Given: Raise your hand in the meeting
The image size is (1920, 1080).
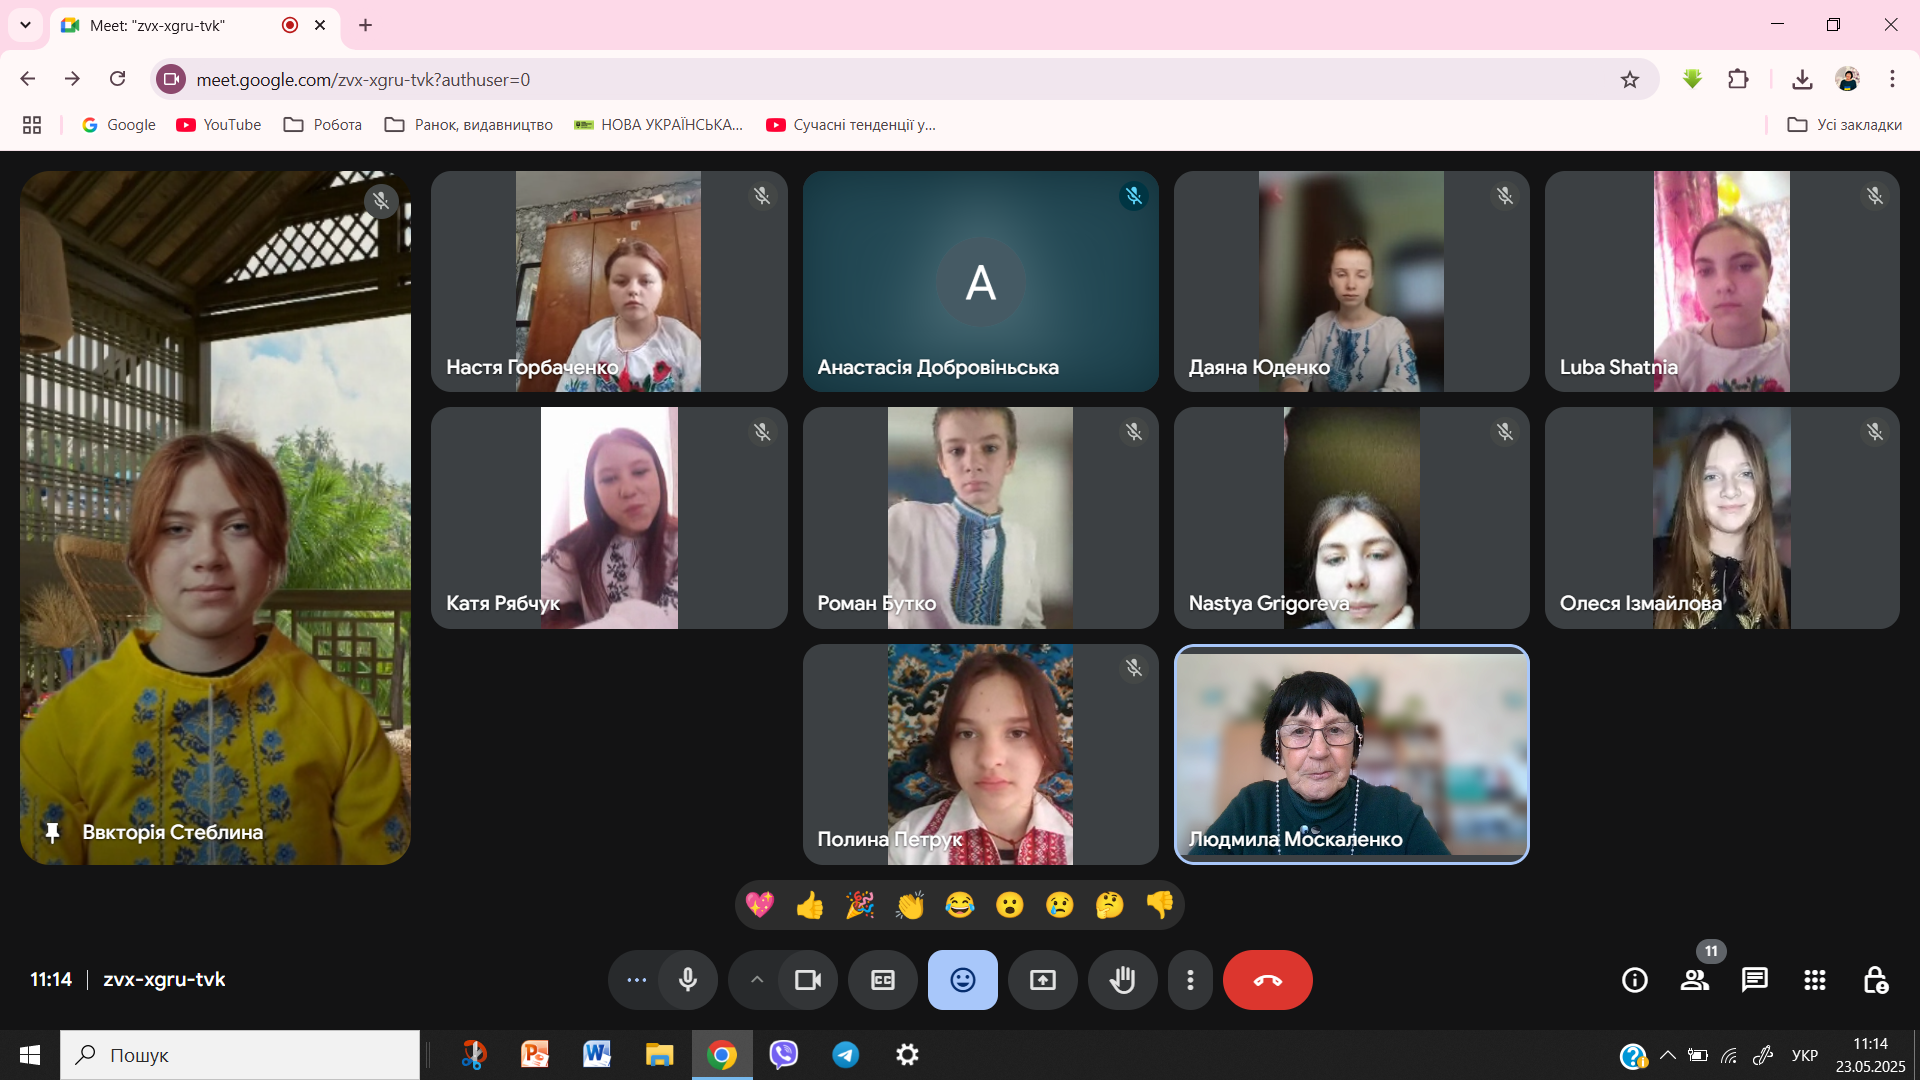Looking at the screenshot, I should pos(1122,980).
